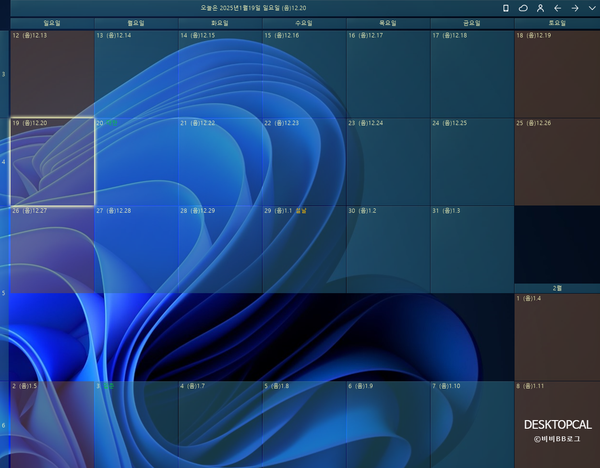The width and height of the screenshot is (600, 468).
Task: Select date cell 4 (음)1.7
Action: tap(220, 424)
